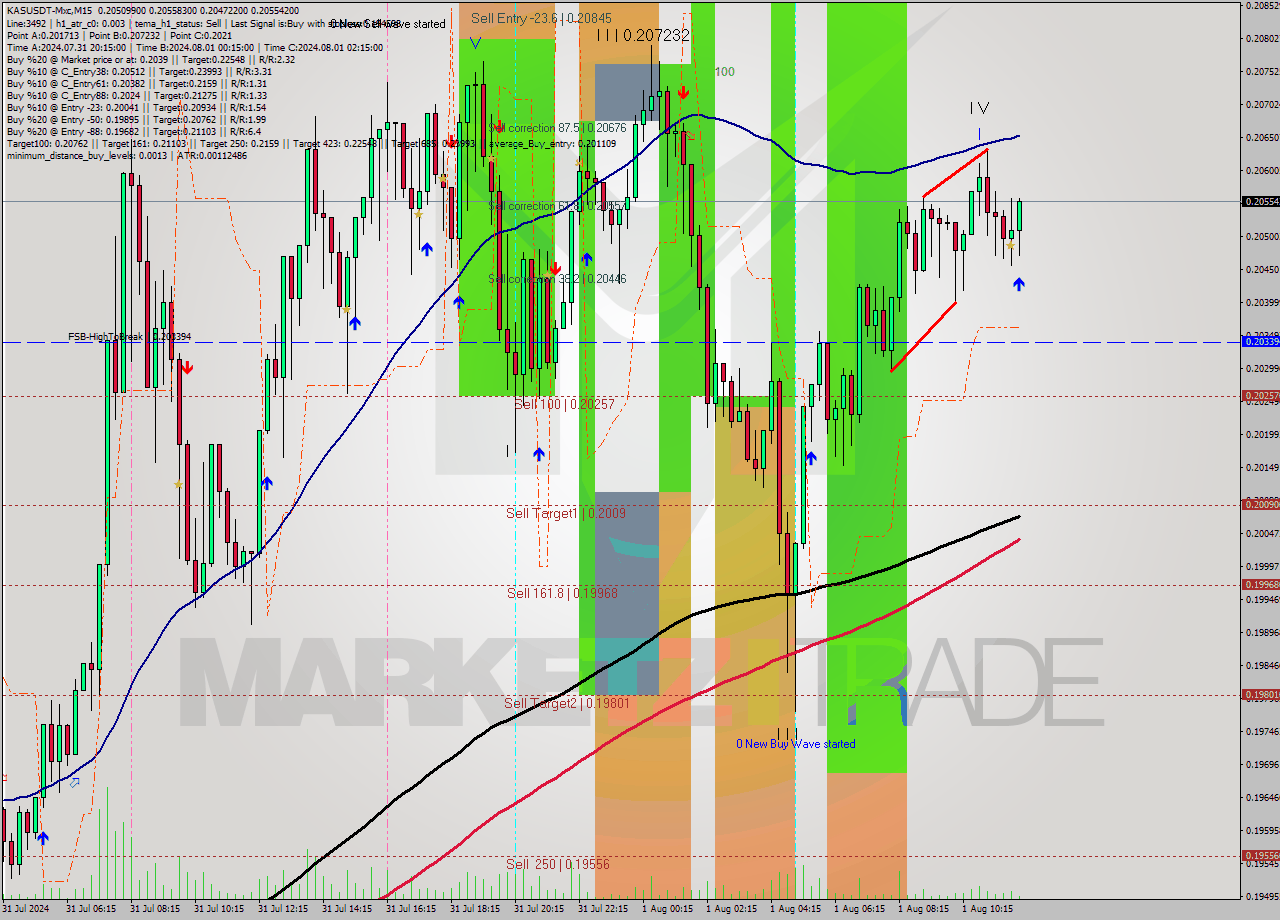Click the 31 Jul 2024 date label
This screenshot has height=920, width=1280.
[26, 909]
